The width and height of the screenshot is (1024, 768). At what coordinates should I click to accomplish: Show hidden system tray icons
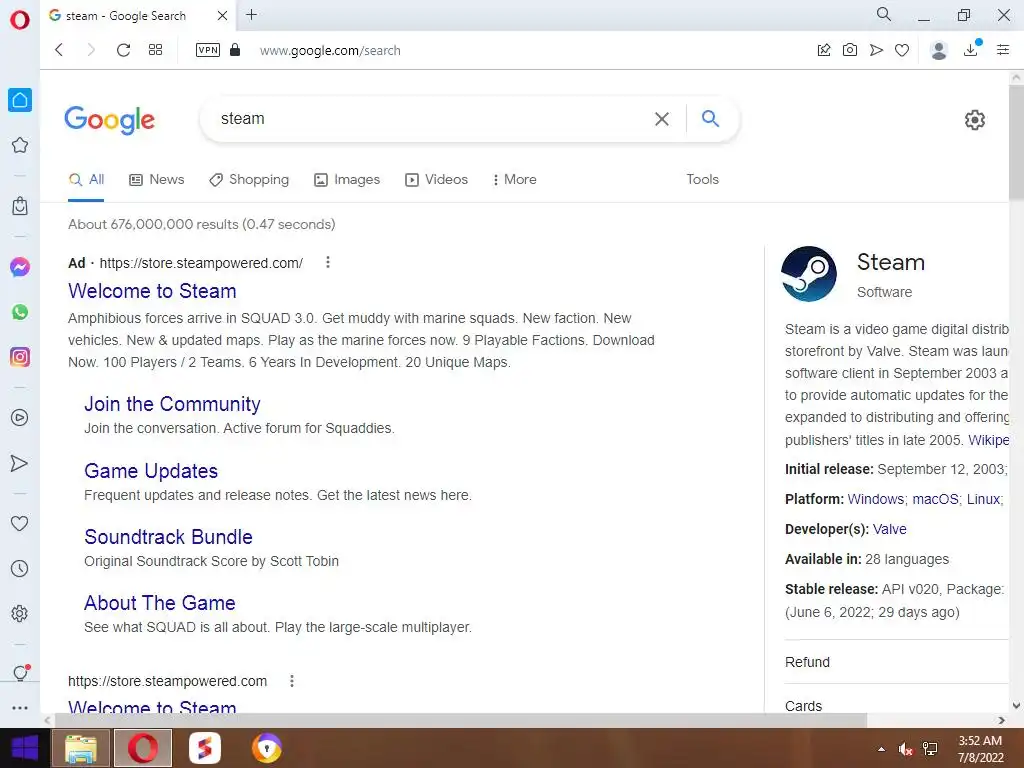point(882,749)
